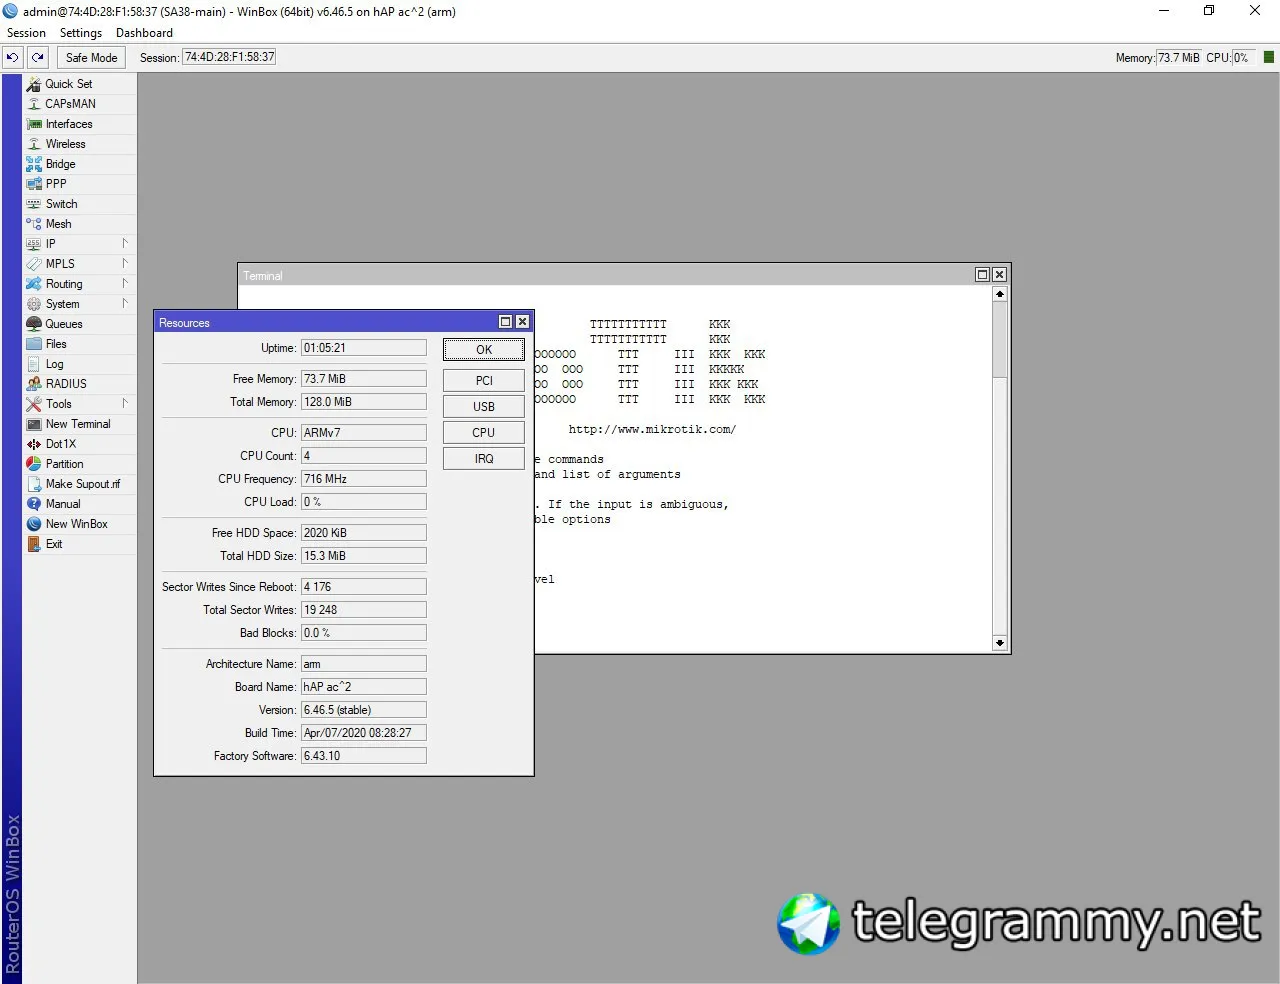This screenshot has width=1280, height=984.
Task: Click the USB button
Action: [484, 407]
